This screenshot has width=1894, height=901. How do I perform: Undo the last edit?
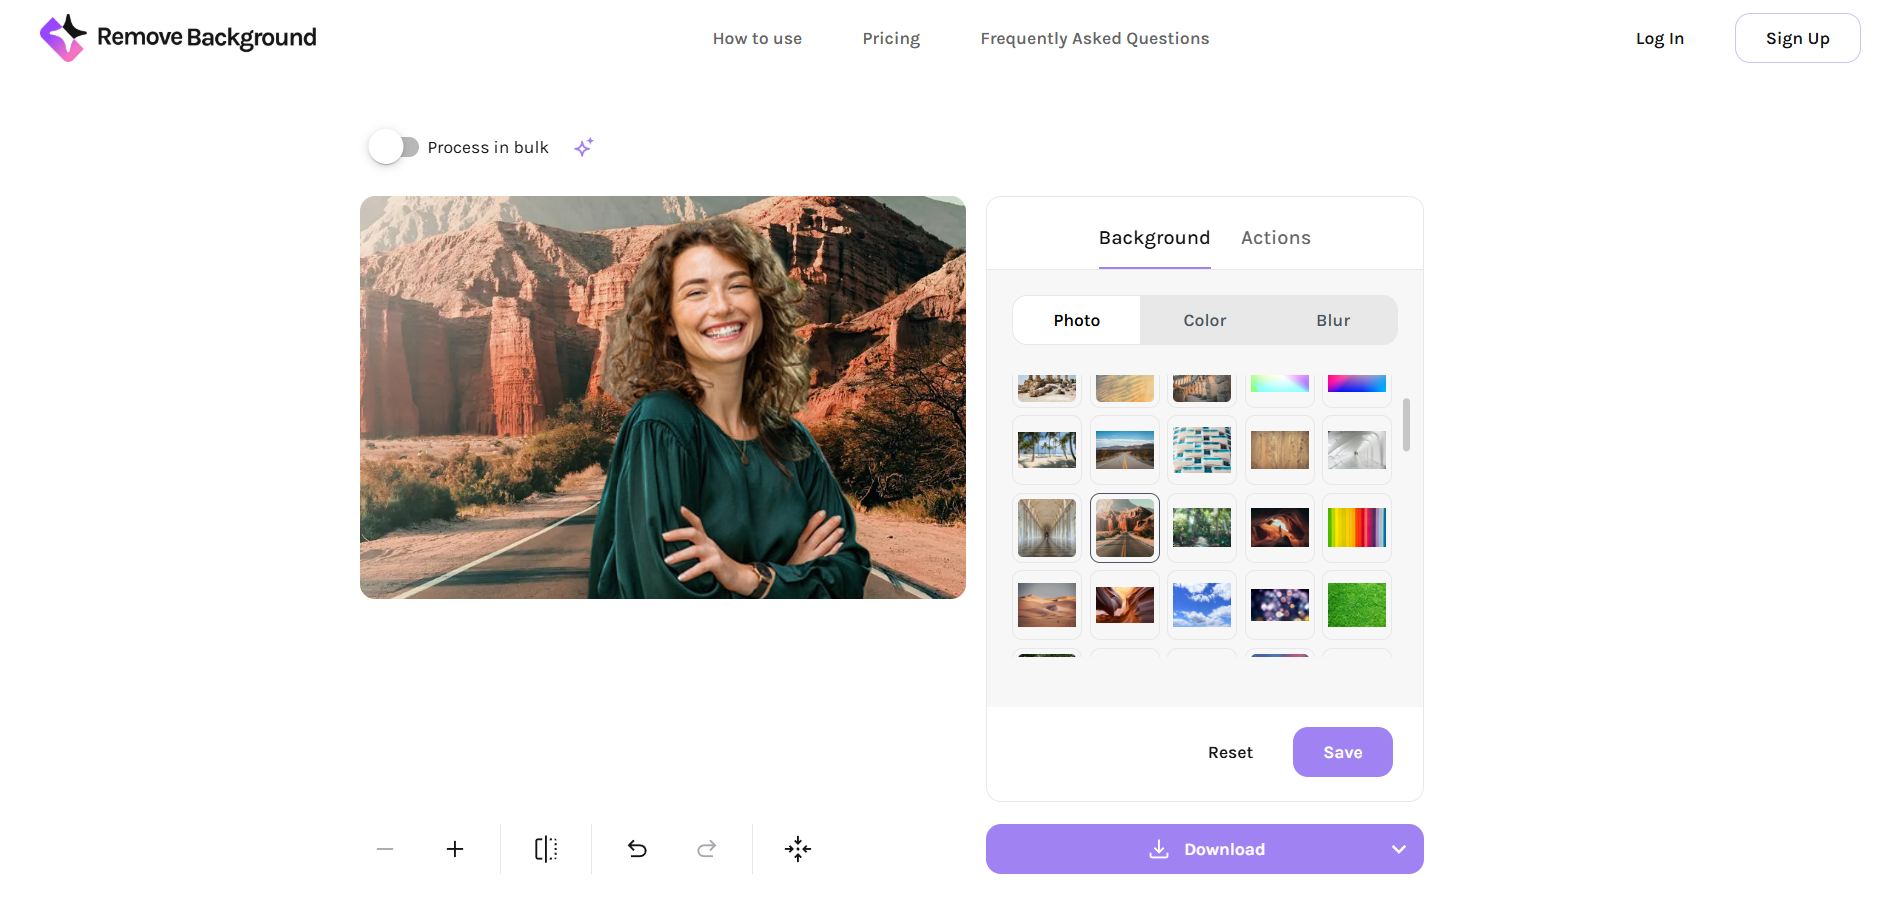coord(637,849)
